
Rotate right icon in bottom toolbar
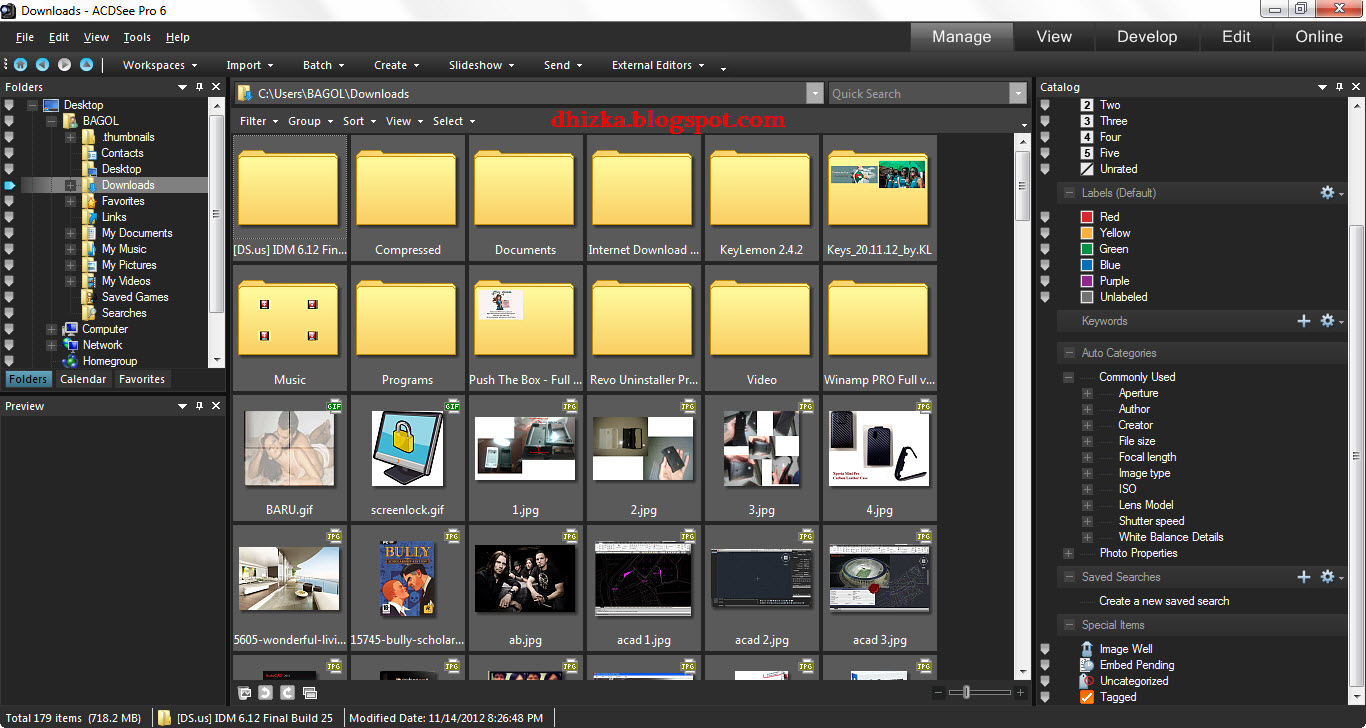pyautogui.click(x=287, y=692)
